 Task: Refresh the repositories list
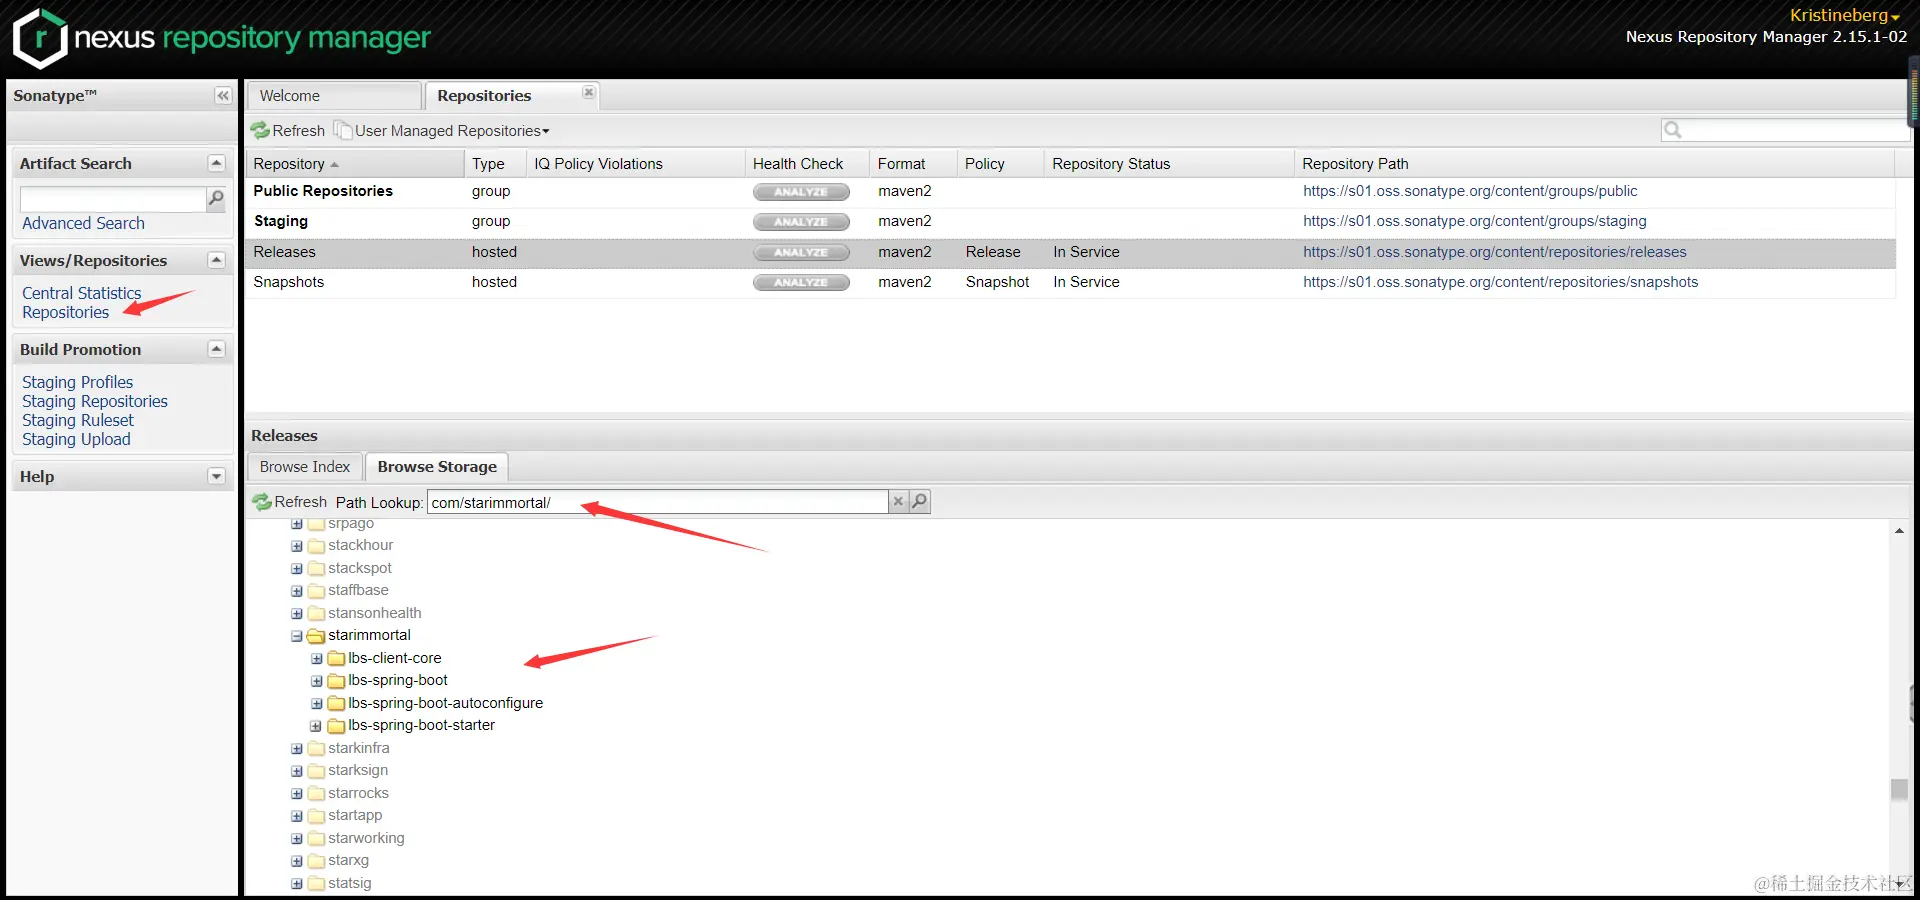288,131
